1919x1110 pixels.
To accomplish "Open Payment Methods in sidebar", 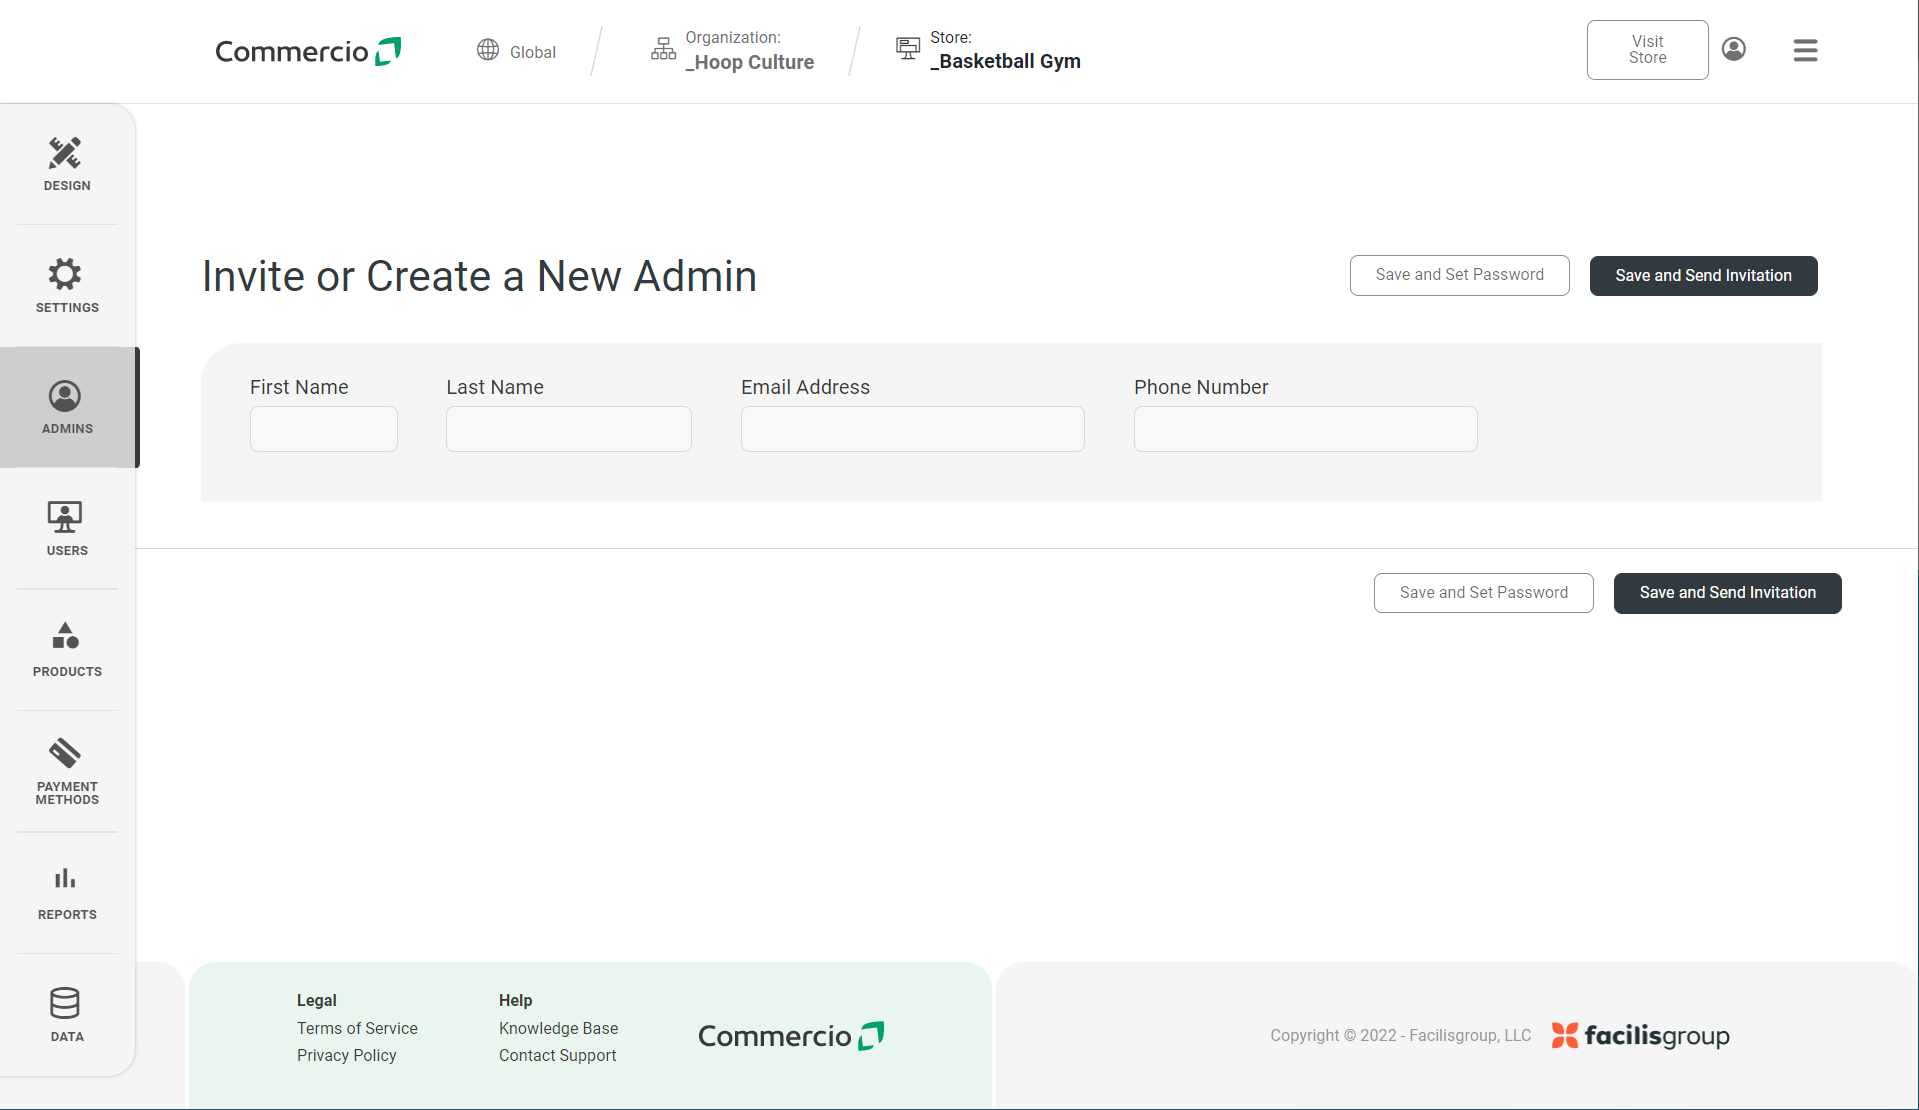I will tap(67, 772).
